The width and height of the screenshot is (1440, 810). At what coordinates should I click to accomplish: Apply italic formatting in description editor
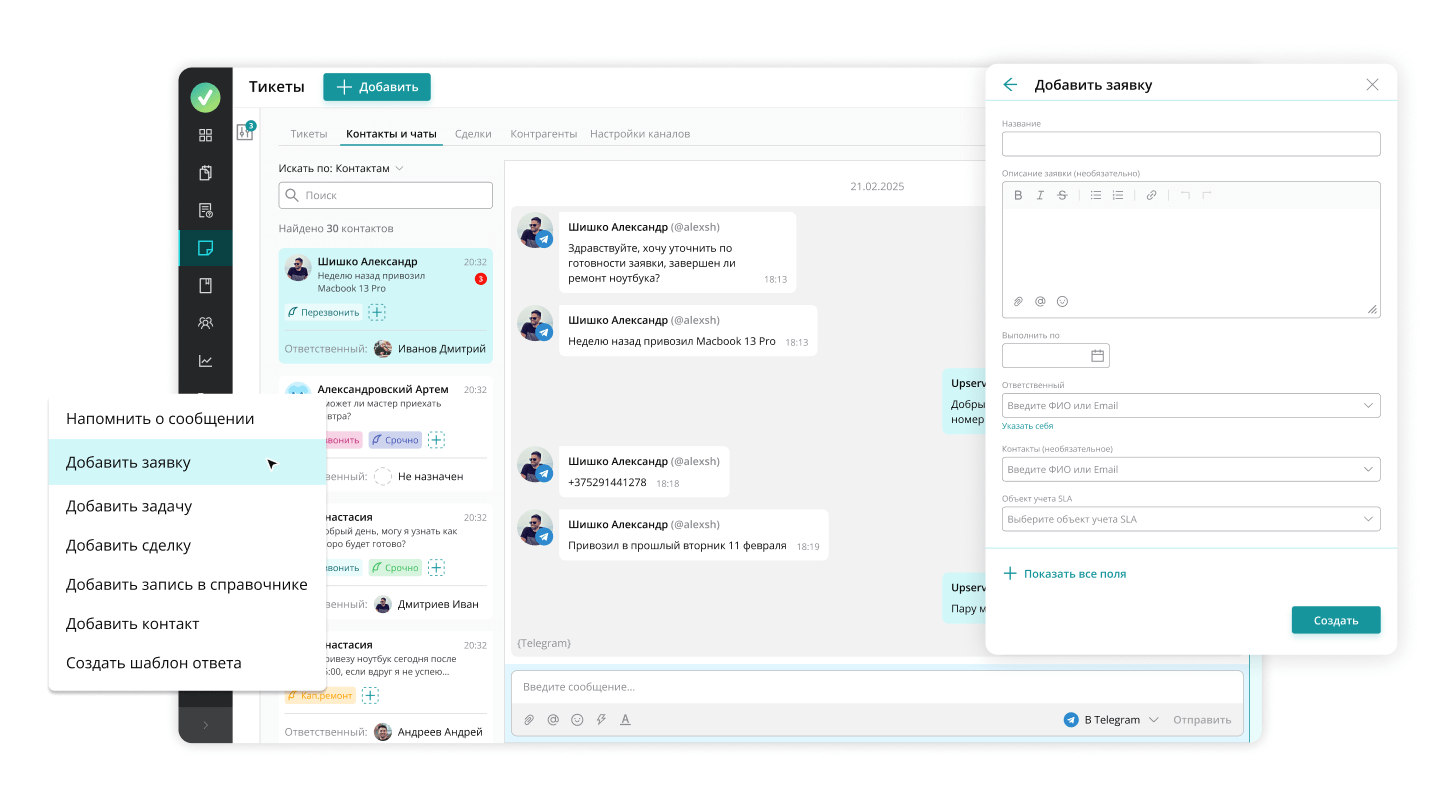coord(1040,195)
